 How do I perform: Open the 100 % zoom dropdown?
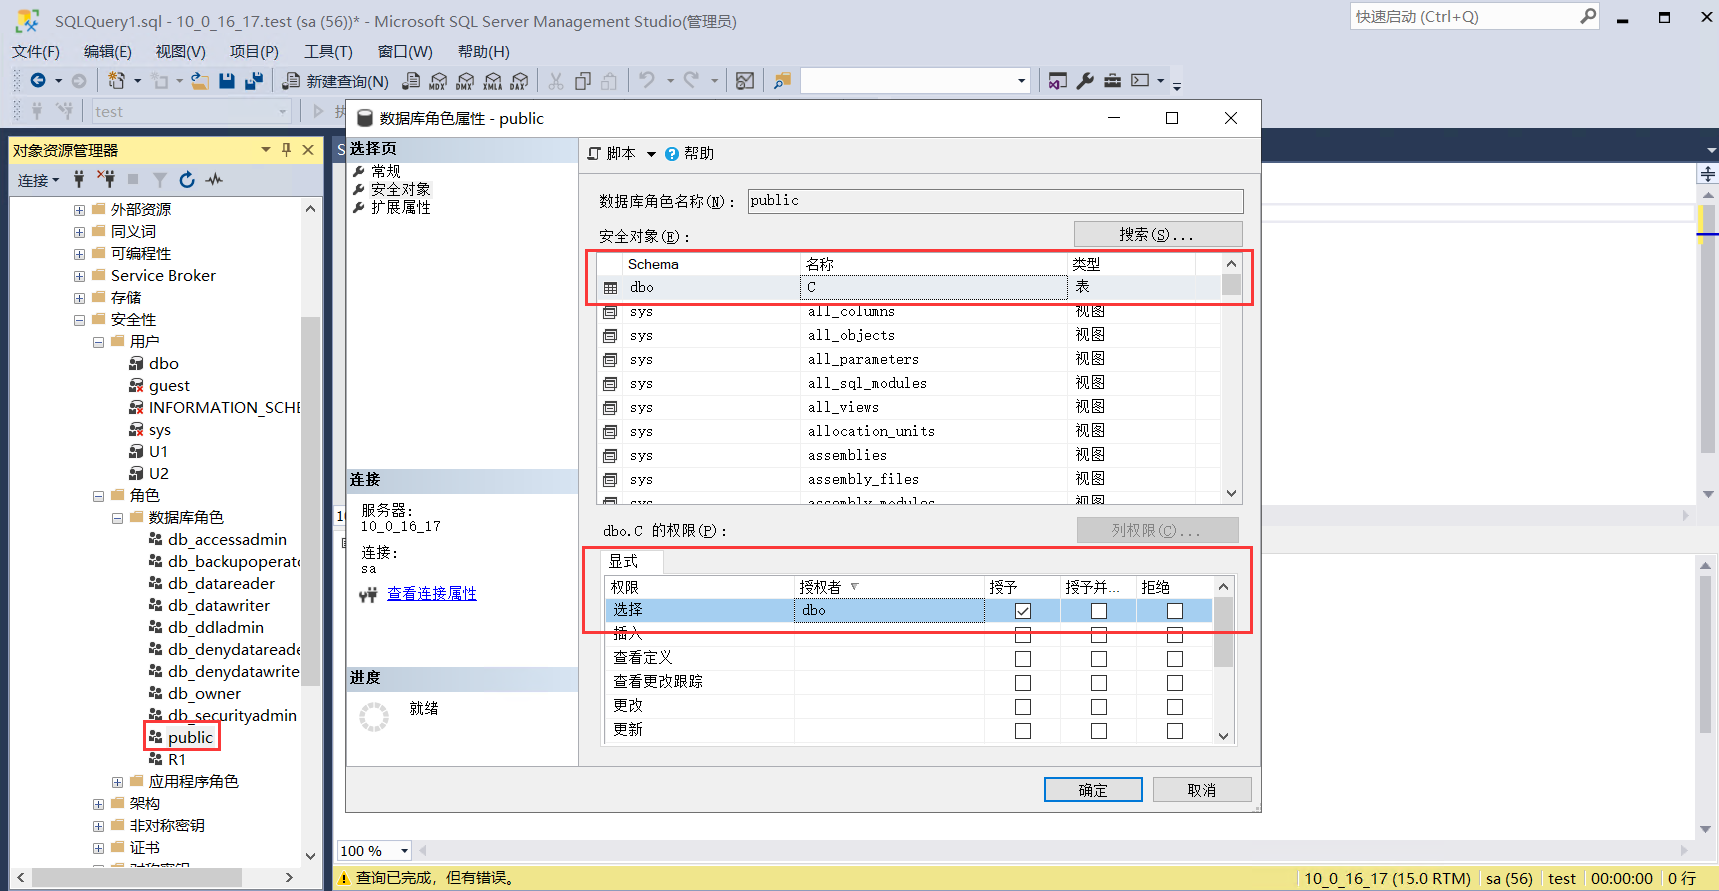pos(404,851)
